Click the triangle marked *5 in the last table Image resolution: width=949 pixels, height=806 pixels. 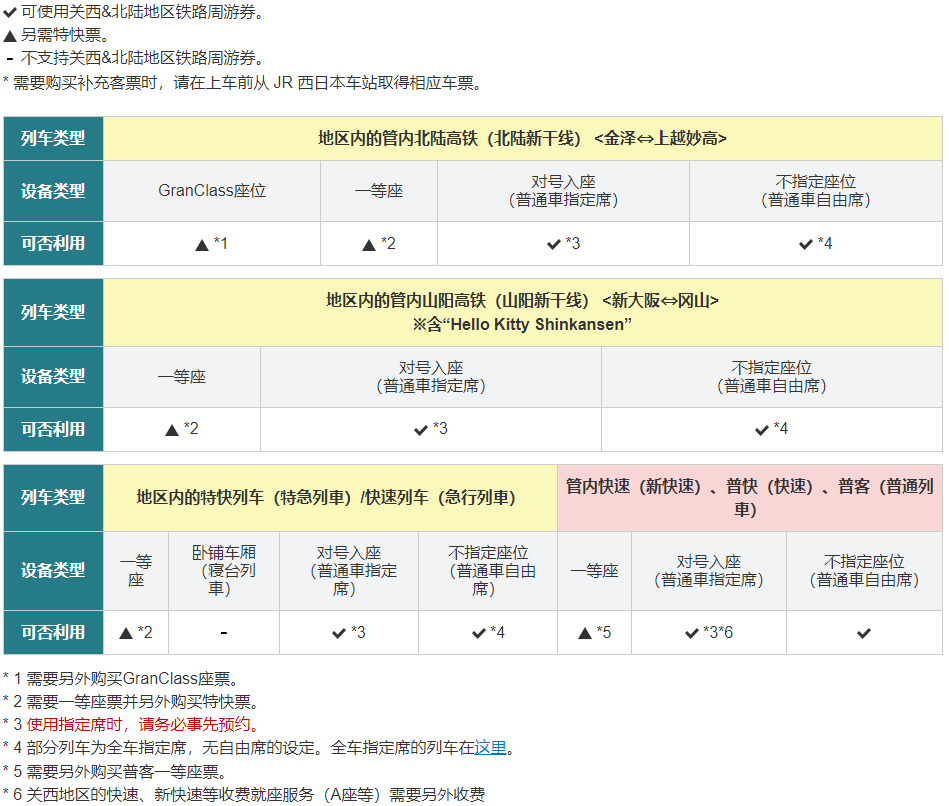tap(585, 633)
